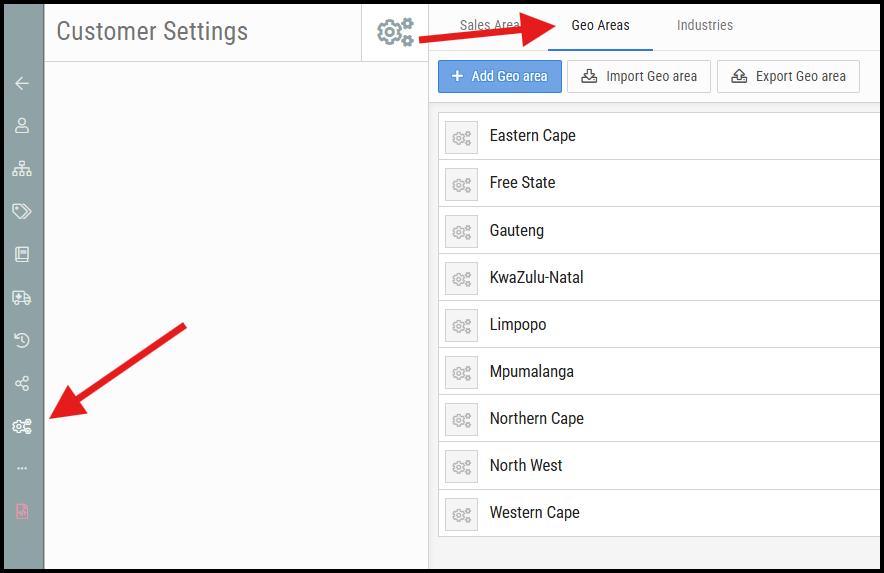Click the Export Geo area button
The height and width of the screenshot is (573, 884).
[788, 76]
